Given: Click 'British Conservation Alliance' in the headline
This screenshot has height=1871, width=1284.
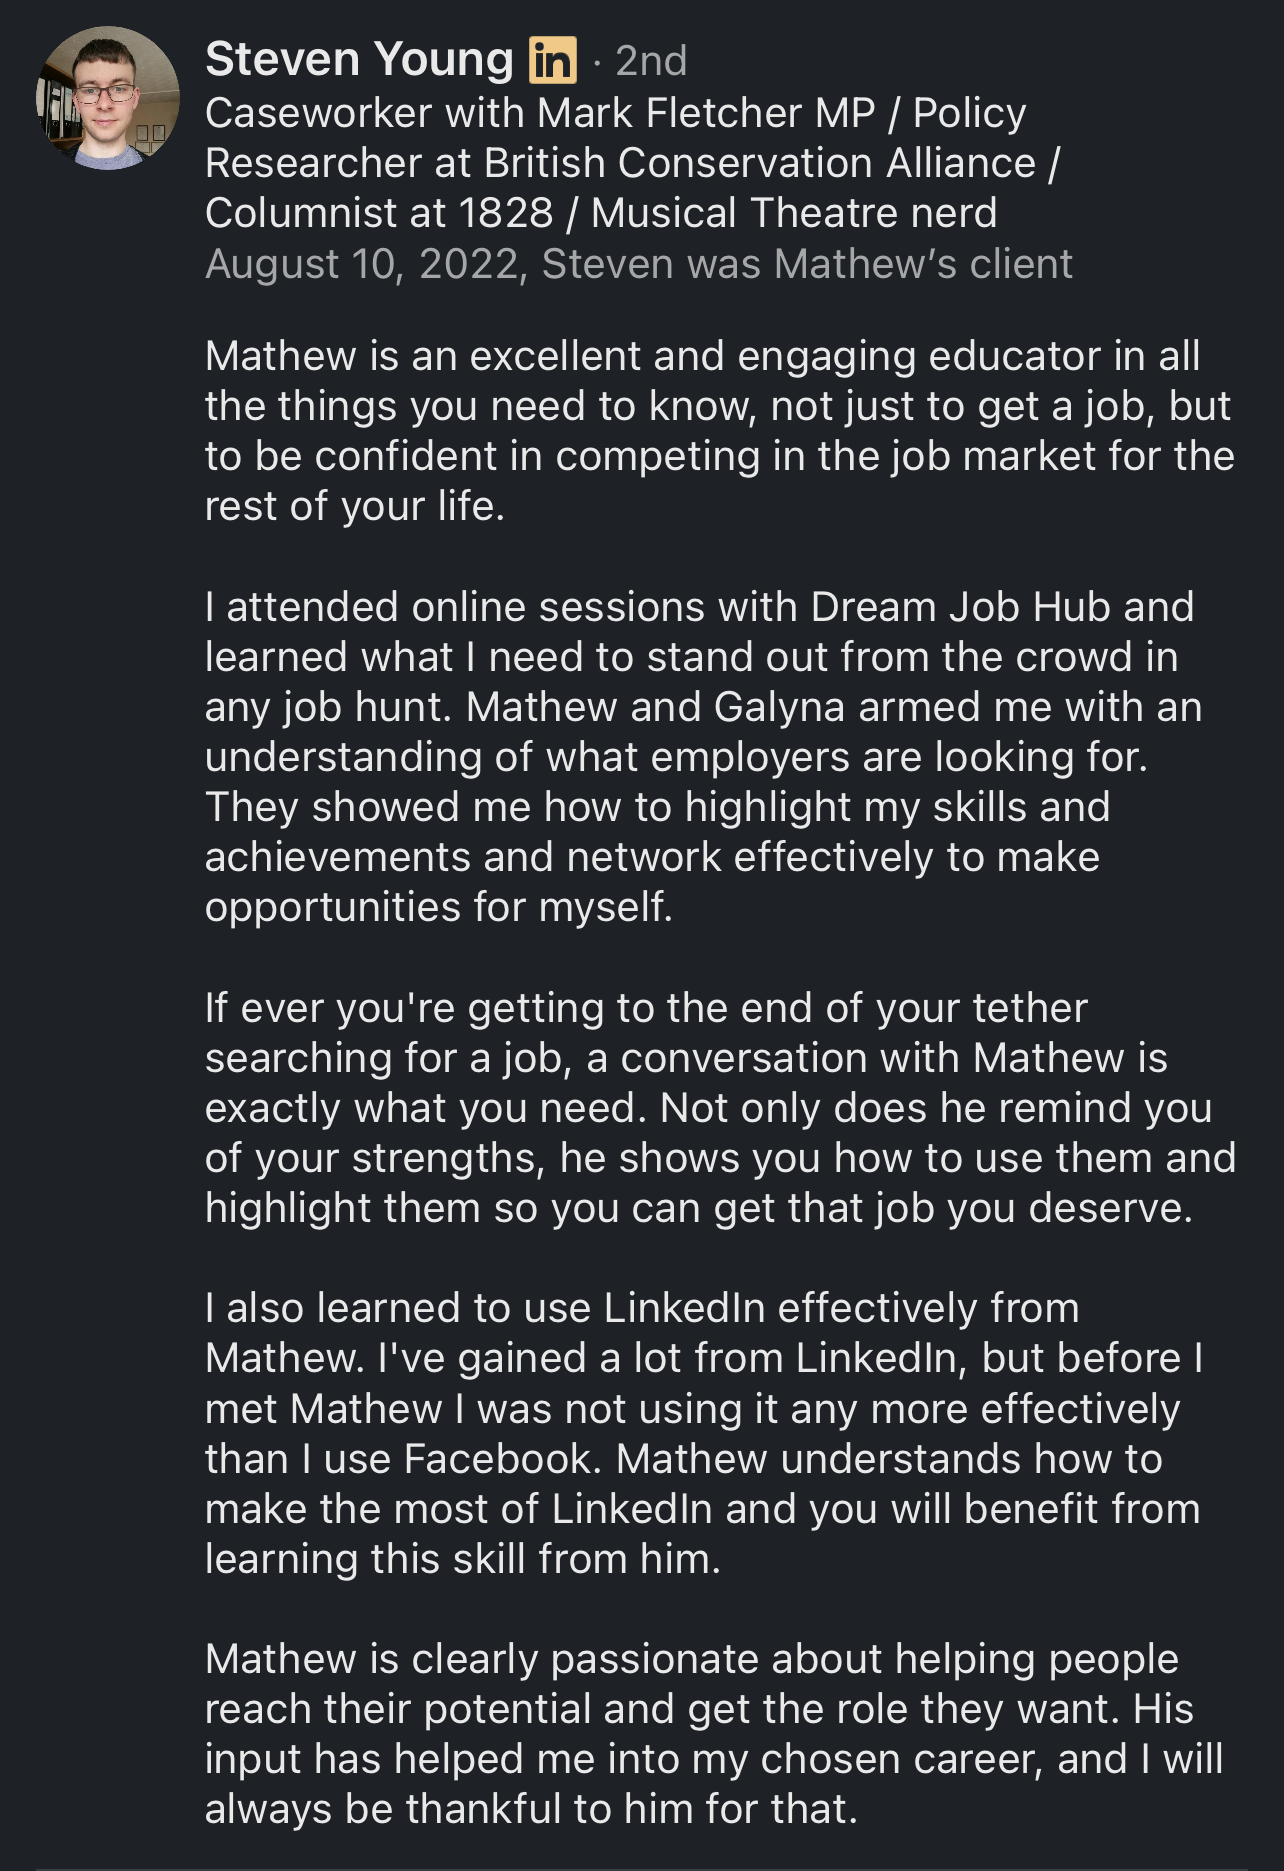Looking at the screenshot, I should 760,163.
